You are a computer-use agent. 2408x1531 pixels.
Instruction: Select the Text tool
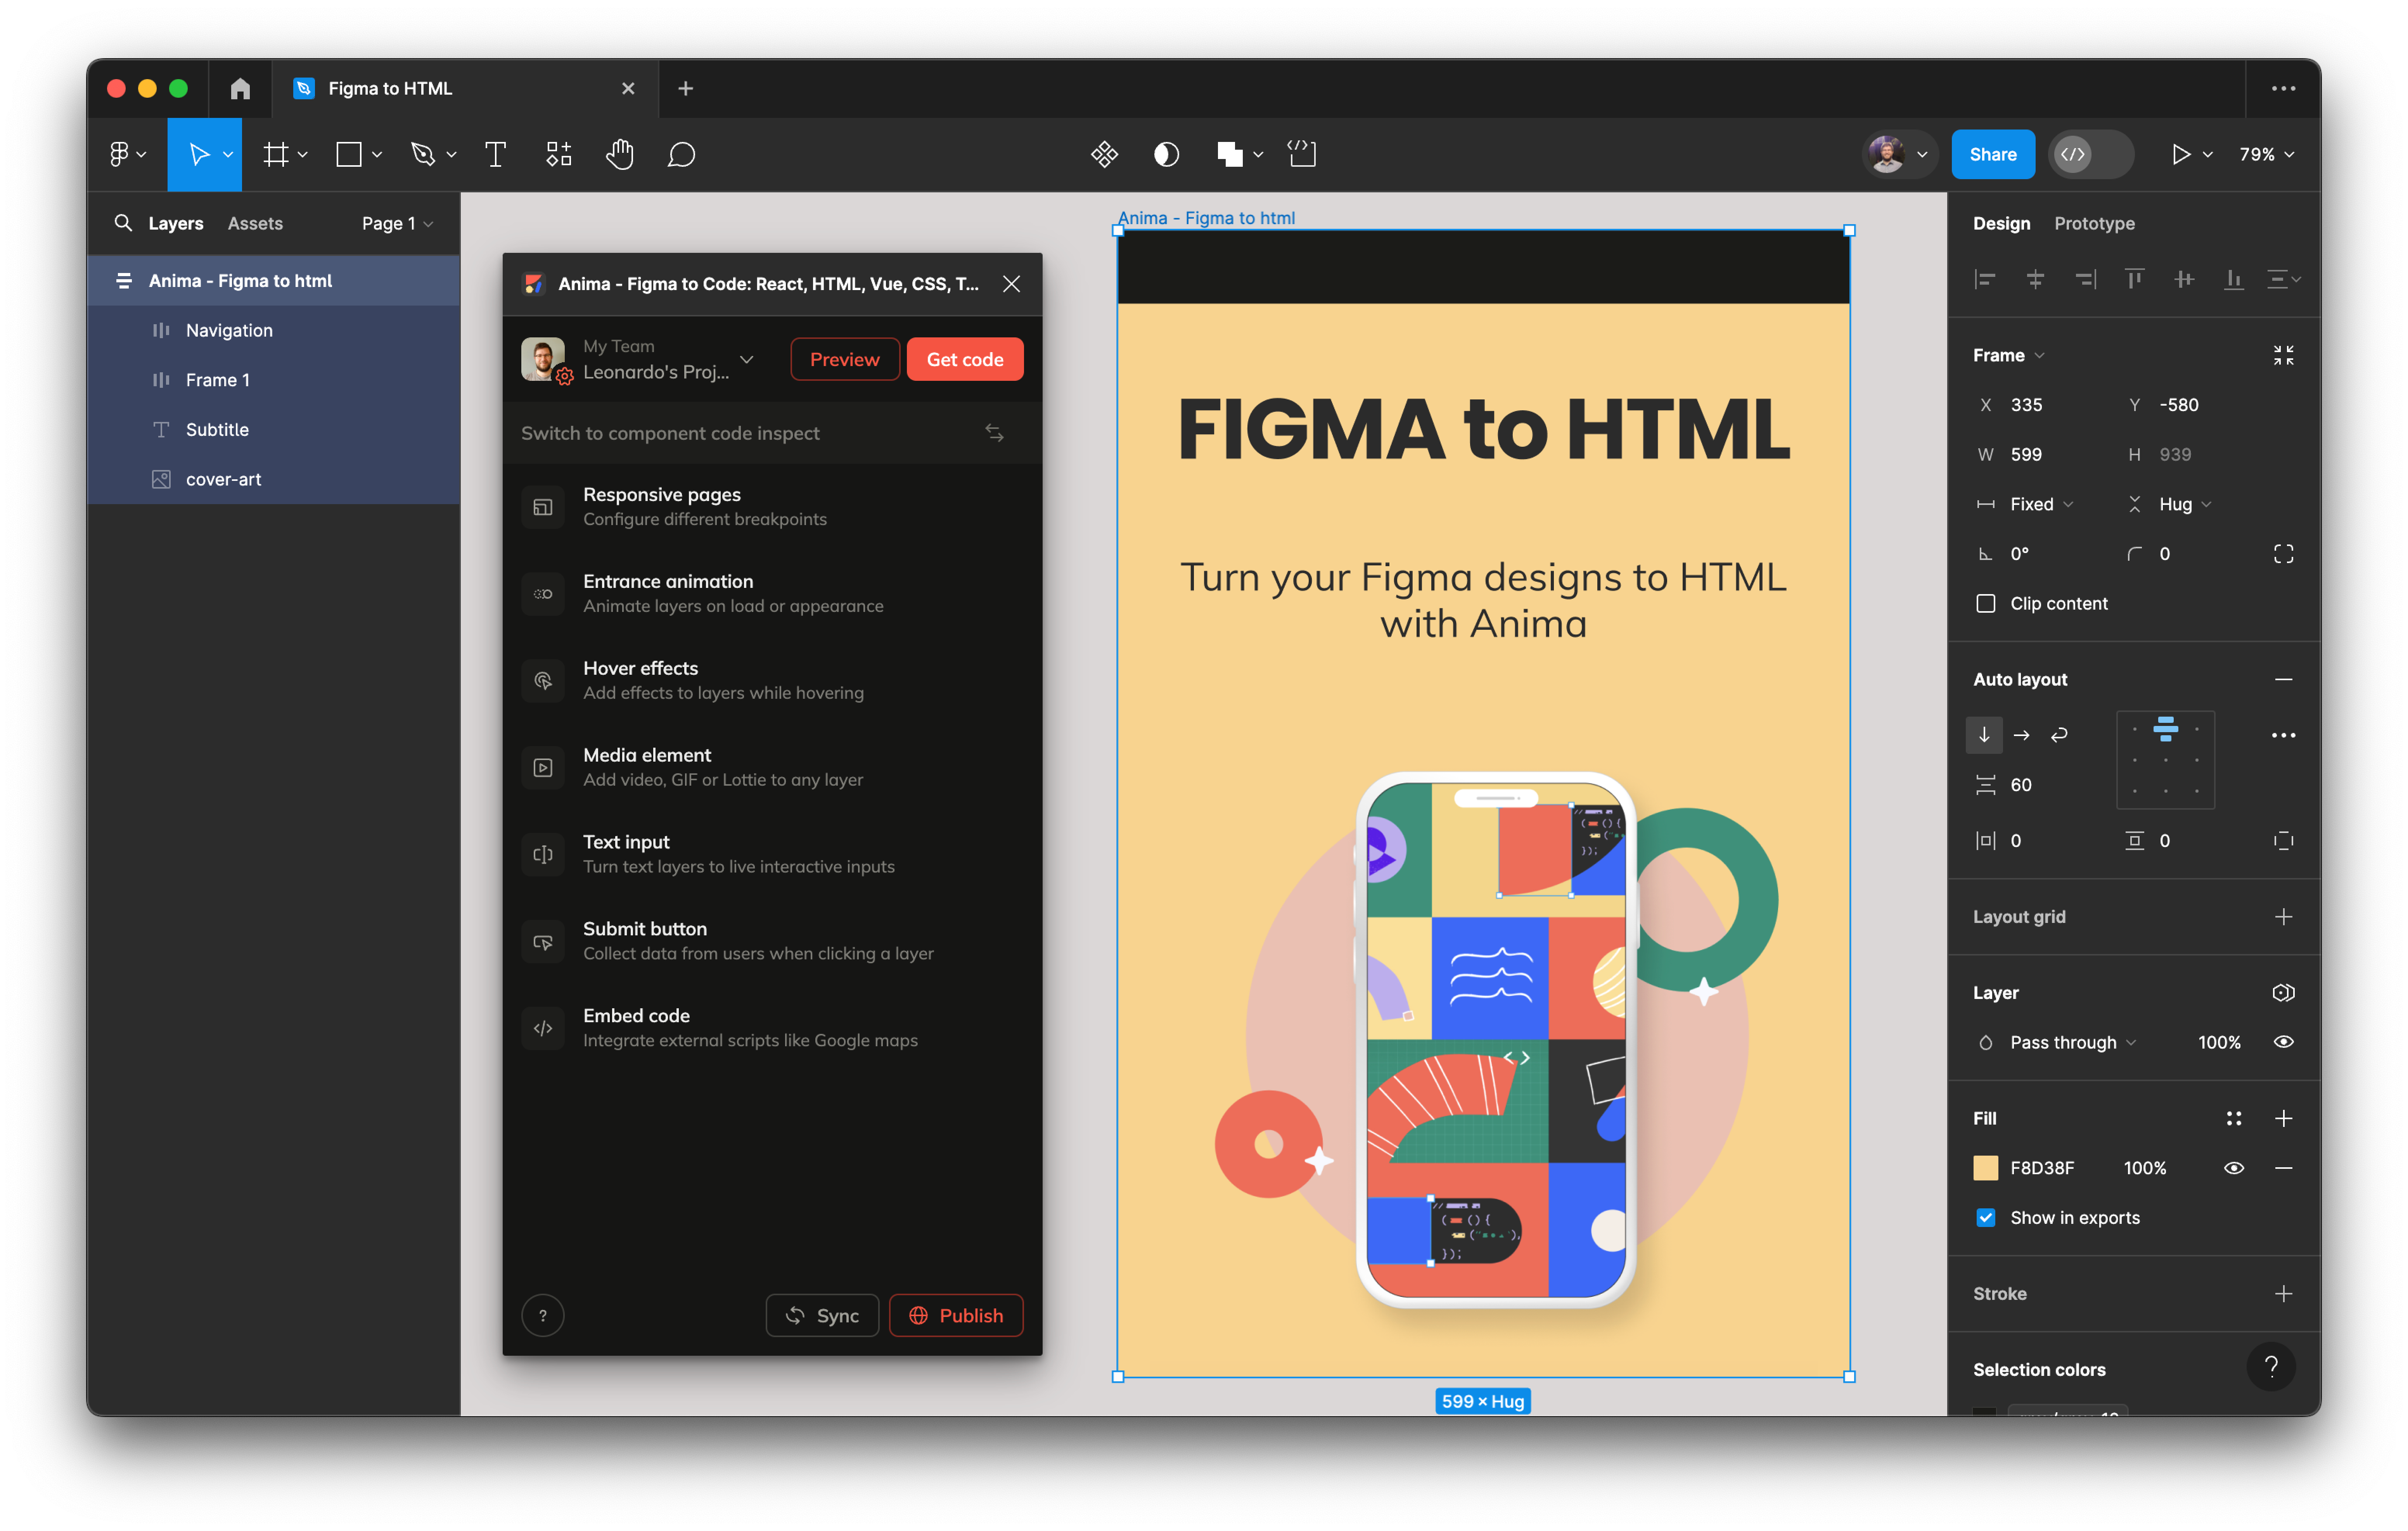point(495,154)
